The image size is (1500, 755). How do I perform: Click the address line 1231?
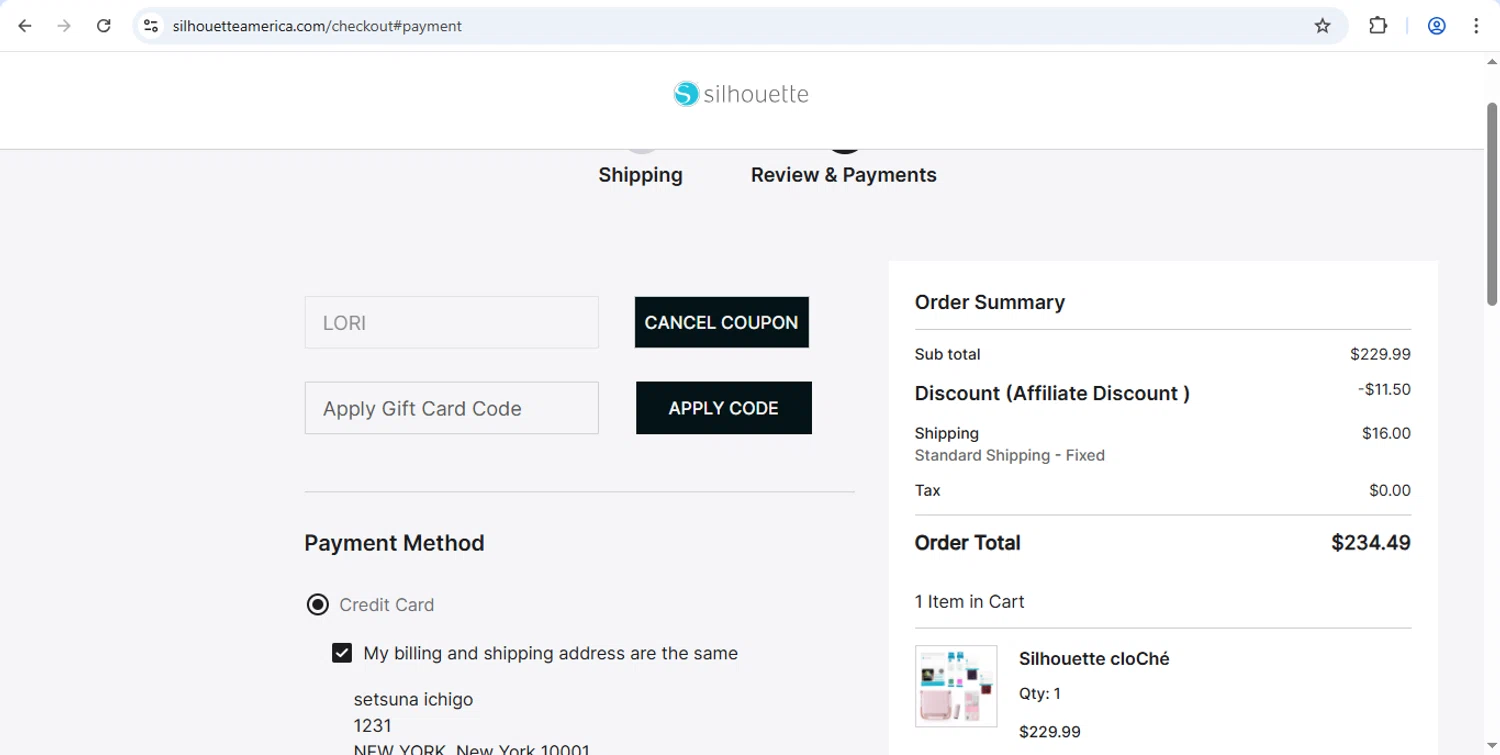(x=372, y=725)
